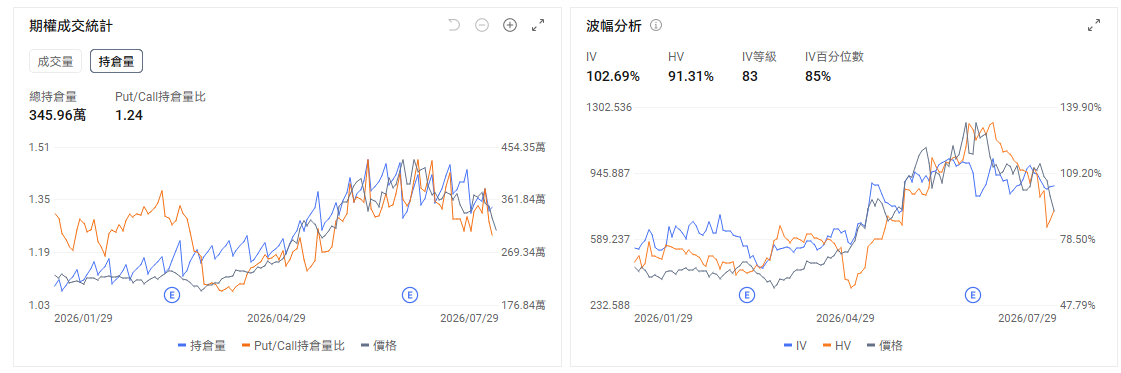Toggle 價格 legend in options statistics chart

(x=380, y=346)
